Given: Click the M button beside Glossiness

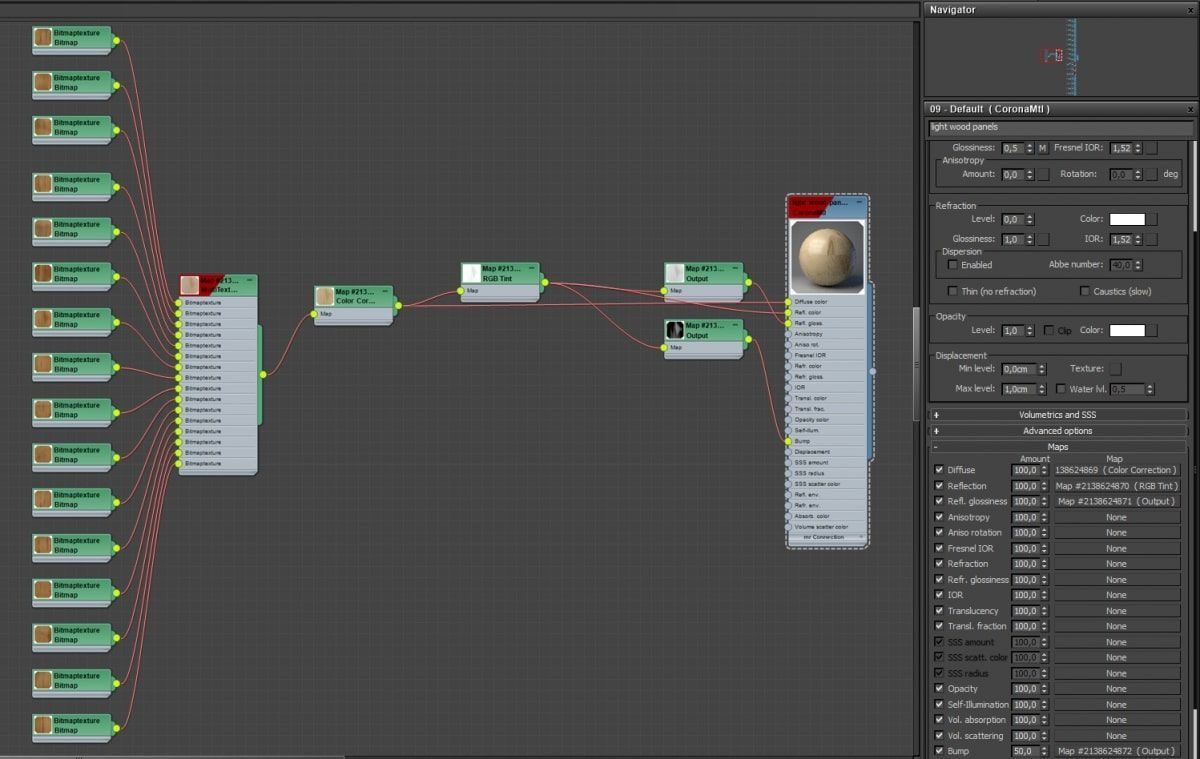Looking at the screenshot, I should [1042, 148].
